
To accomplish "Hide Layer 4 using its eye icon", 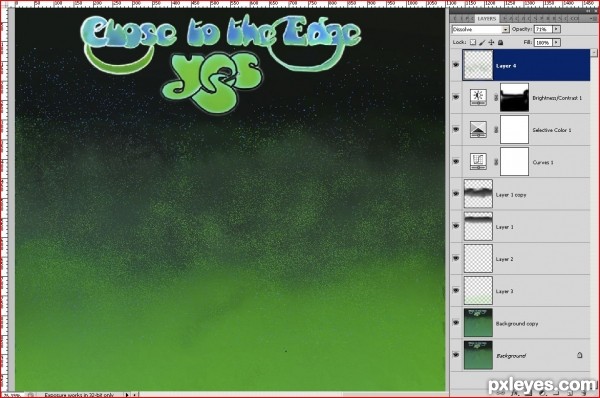I will click(x=456, y=65).
